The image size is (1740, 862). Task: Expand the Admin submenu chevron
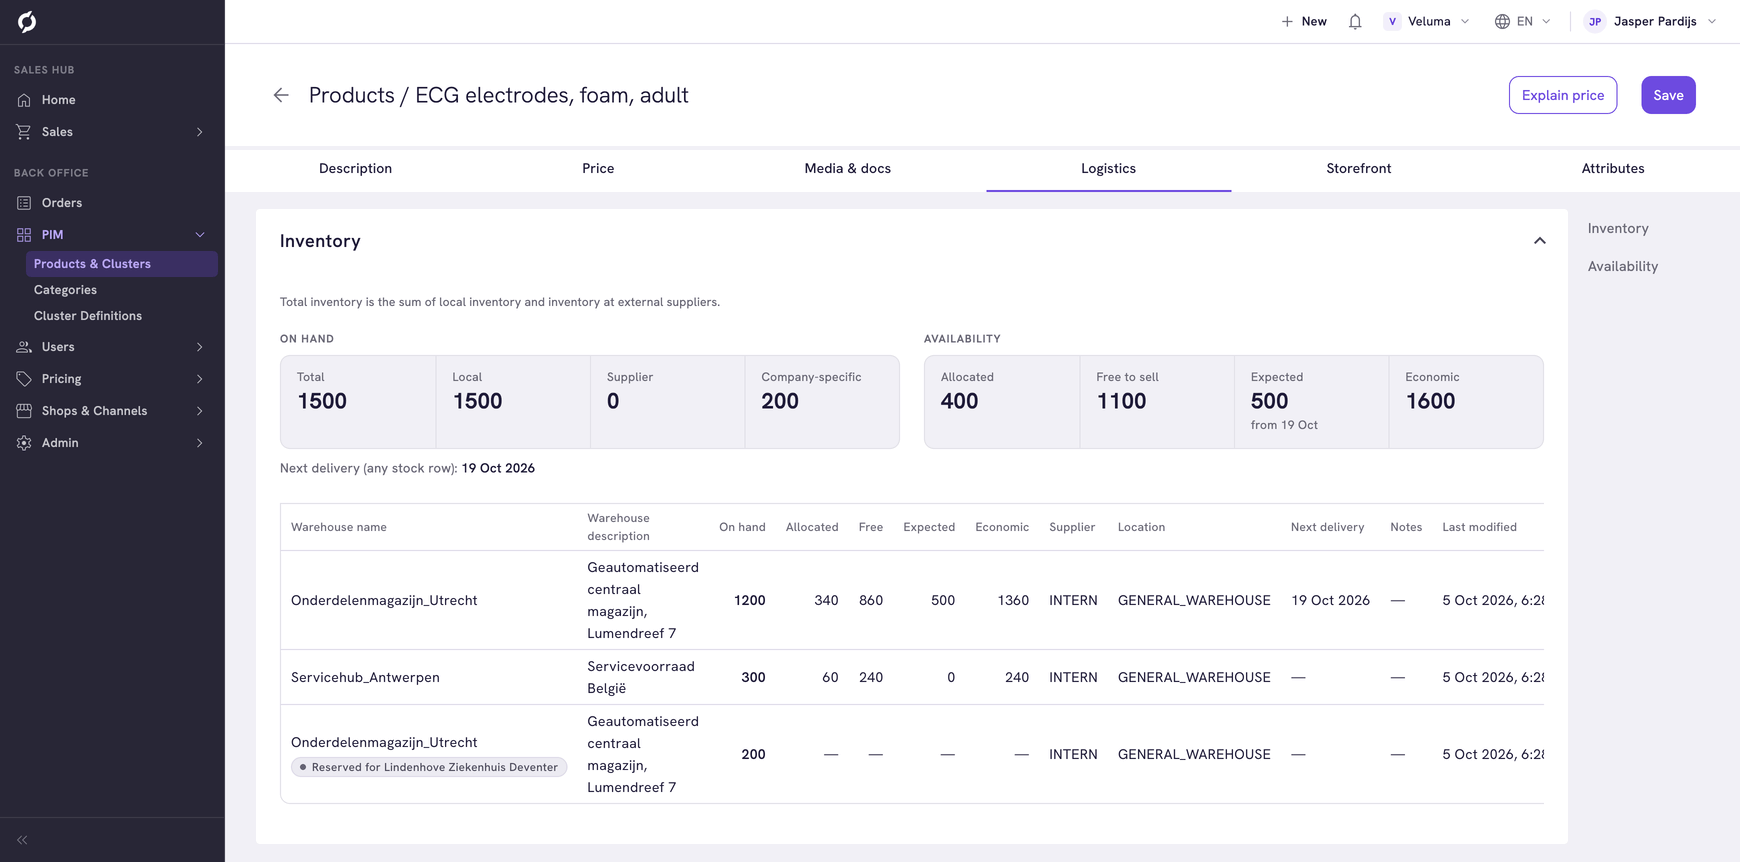(x=200, y=443)
